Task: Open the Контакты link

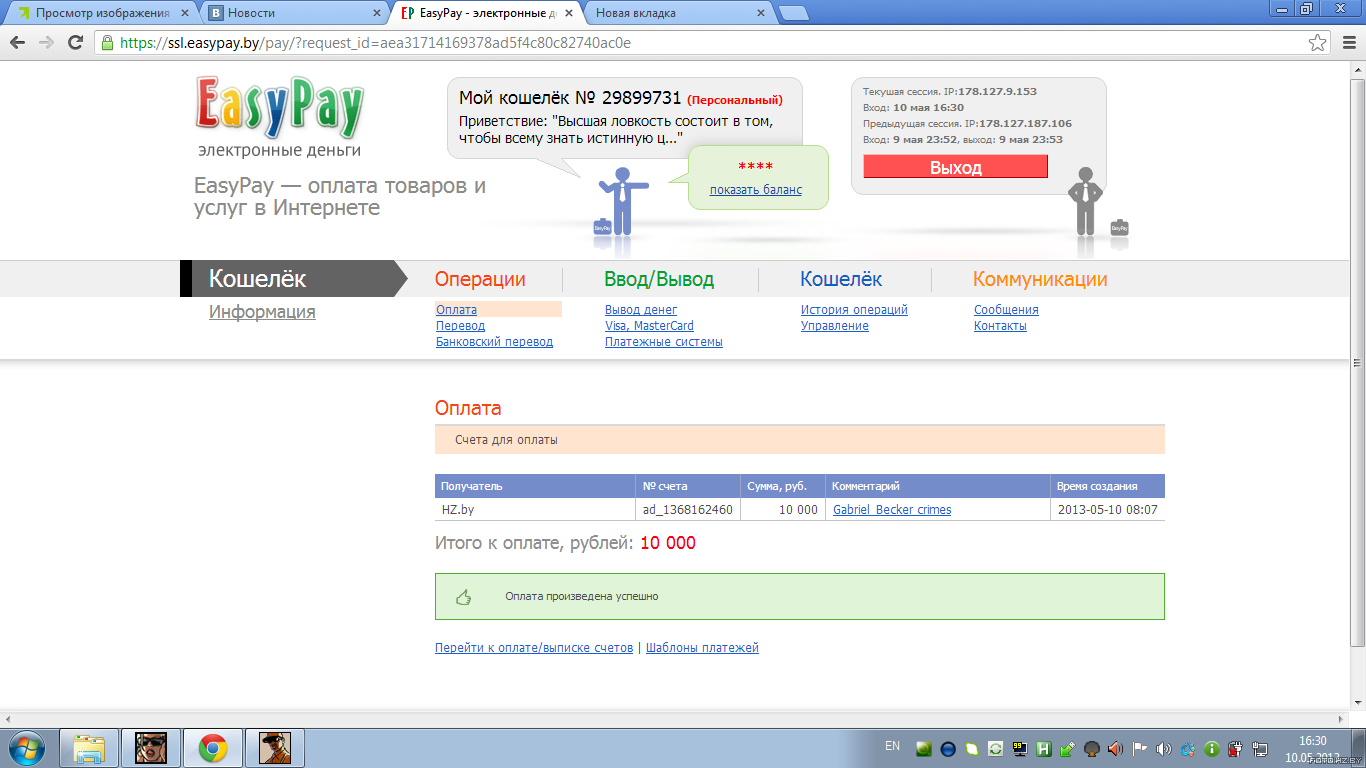Action: (1000, 326)
